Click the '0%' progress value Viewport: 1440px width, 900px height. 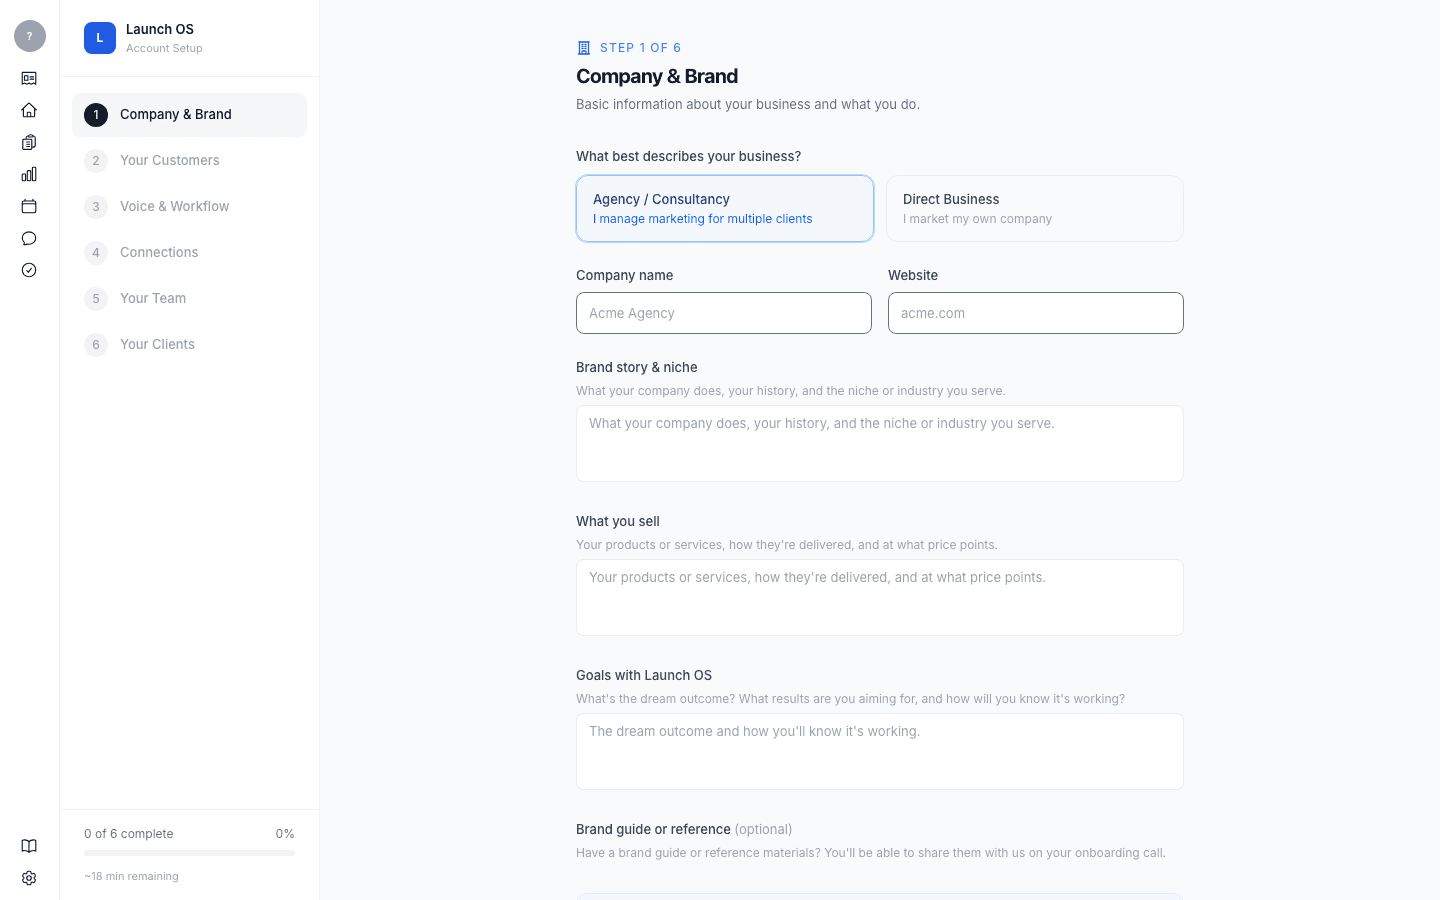(x=285, y=834)
